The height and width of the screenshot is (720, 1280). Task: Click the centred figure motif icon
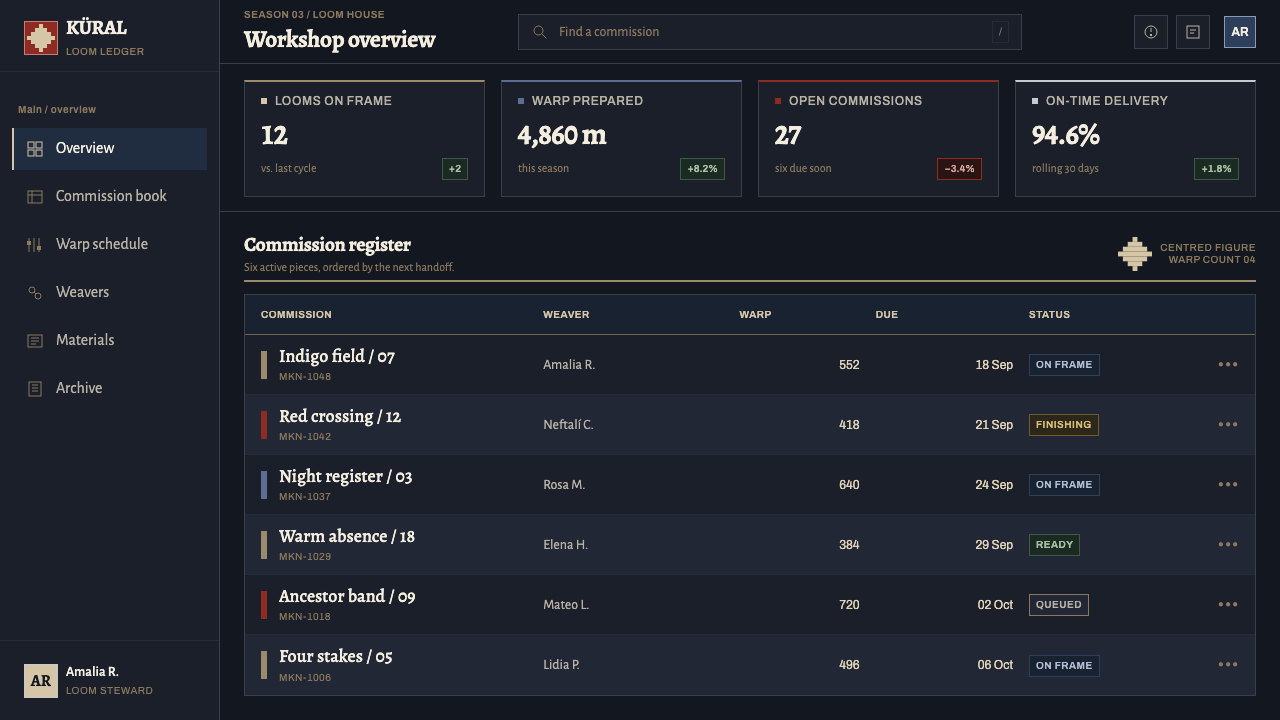1135,254
